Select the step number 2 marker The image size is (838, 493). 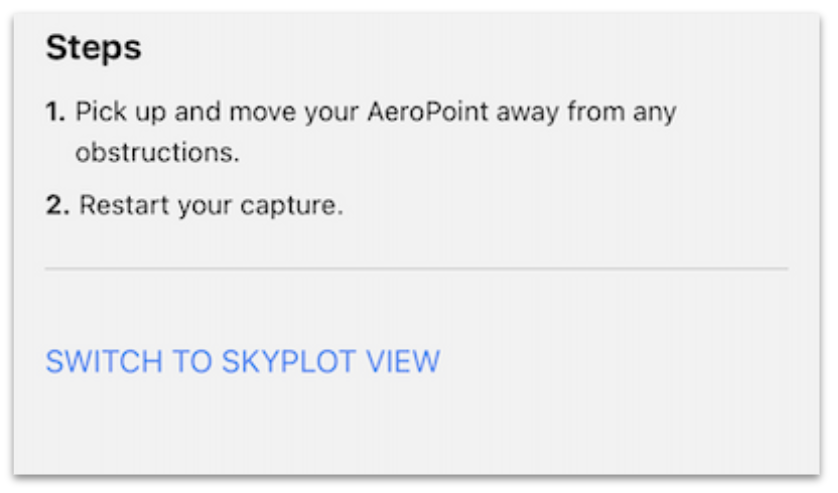(57, 206)
